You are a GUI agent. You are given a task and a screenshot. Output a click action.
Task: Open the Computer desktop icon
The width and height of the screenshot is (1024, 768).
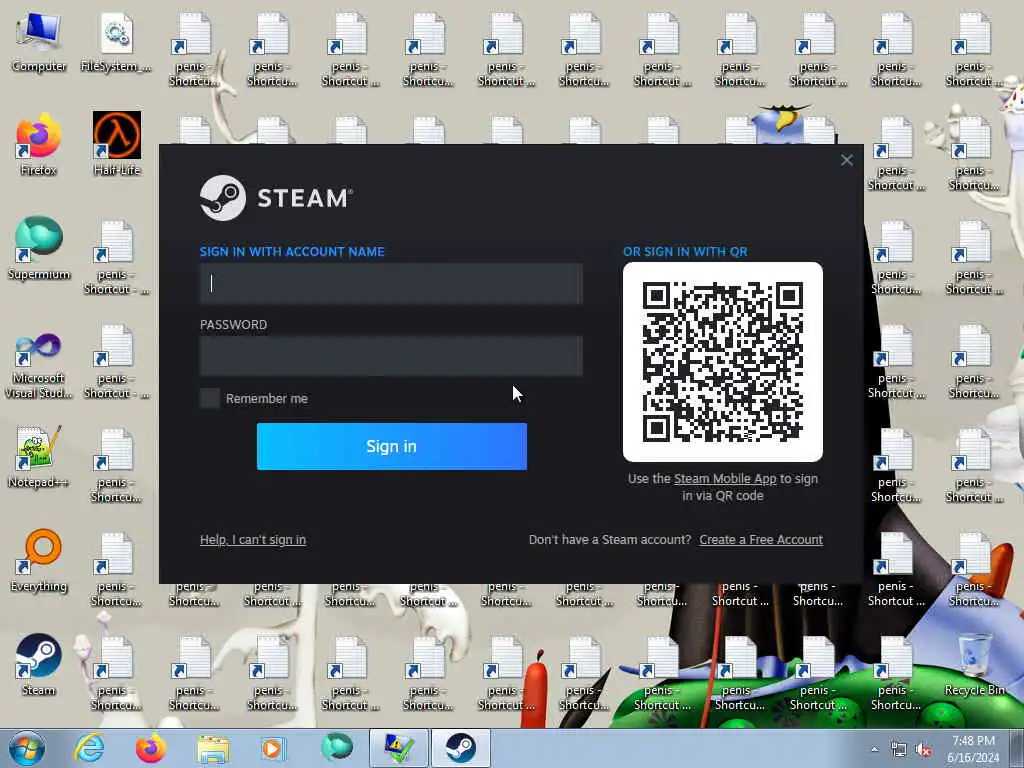[39, 42]
